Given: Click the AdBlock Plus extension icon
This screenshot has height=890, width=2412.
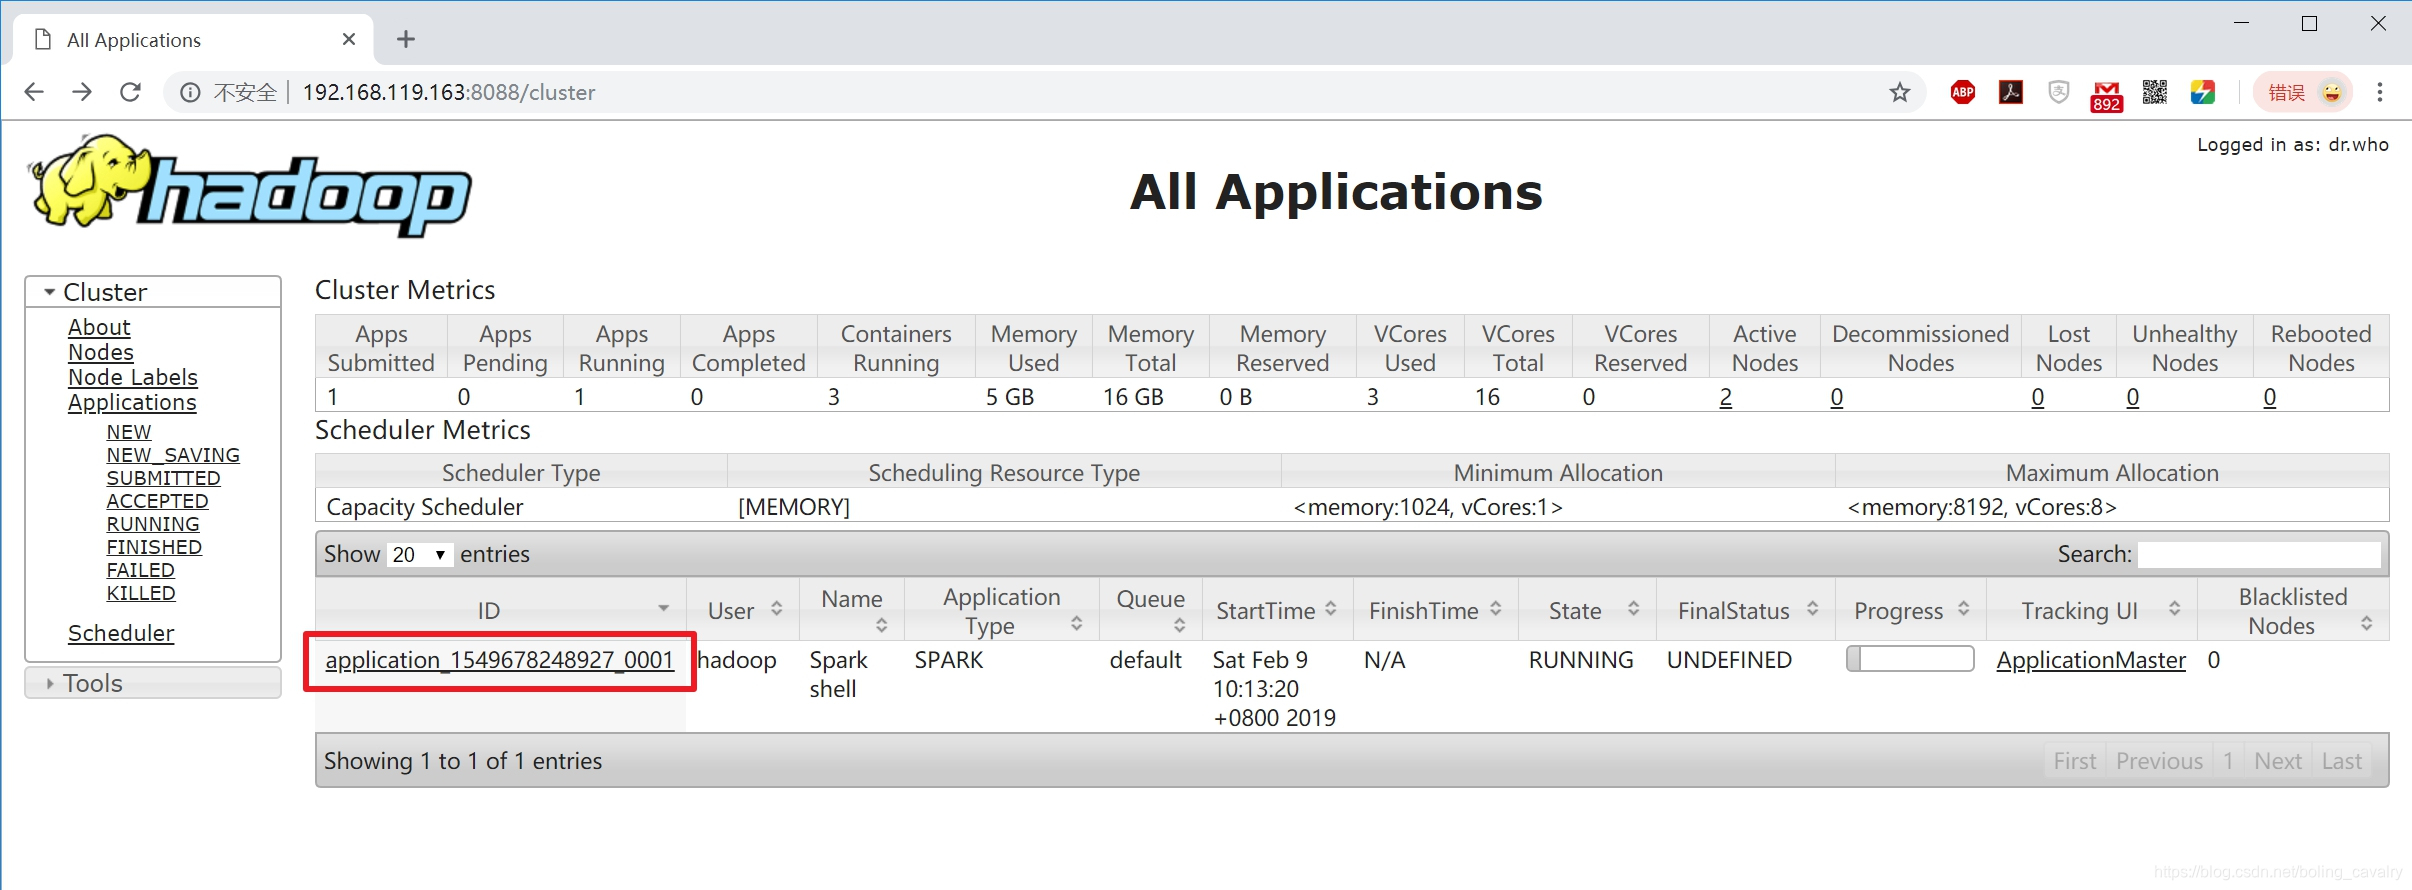Looking at the screenshot, I should [1962, 93].
